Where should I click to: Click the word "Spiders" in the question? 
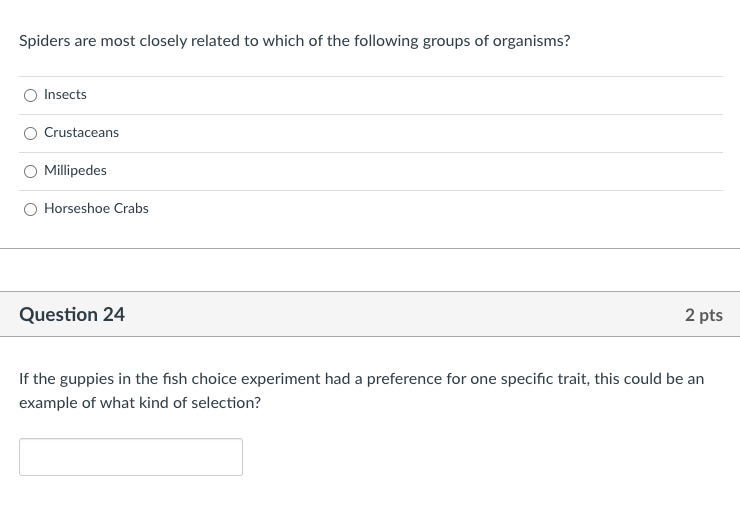pos(44,41)
